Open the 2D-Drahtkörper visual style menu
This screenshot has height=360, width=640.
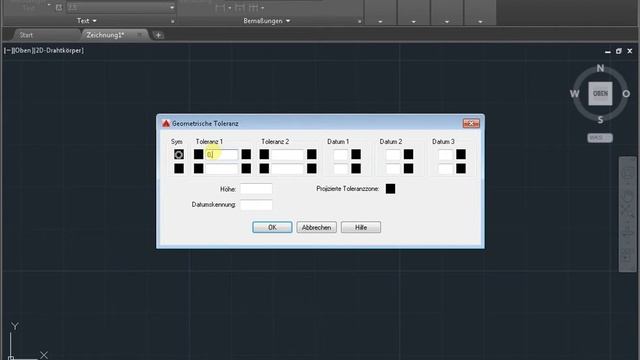point(59,50)
